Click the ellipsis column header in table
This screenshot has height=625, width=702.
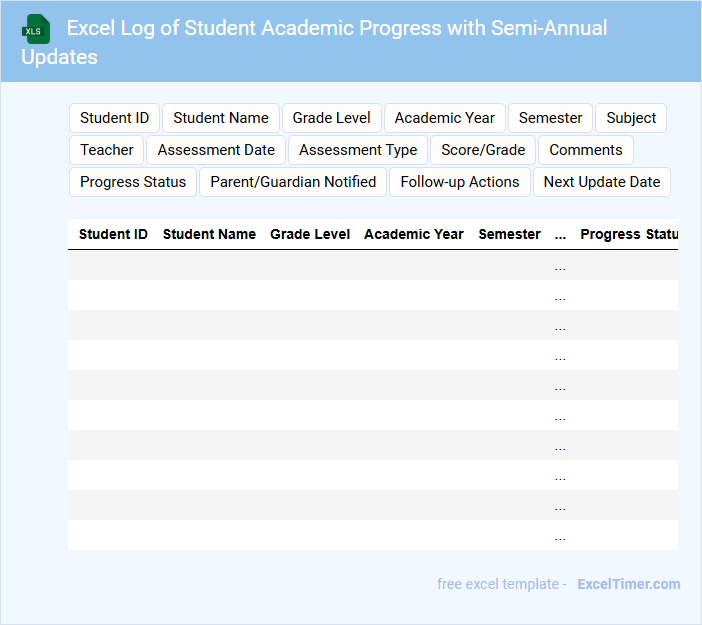point(560,234)
